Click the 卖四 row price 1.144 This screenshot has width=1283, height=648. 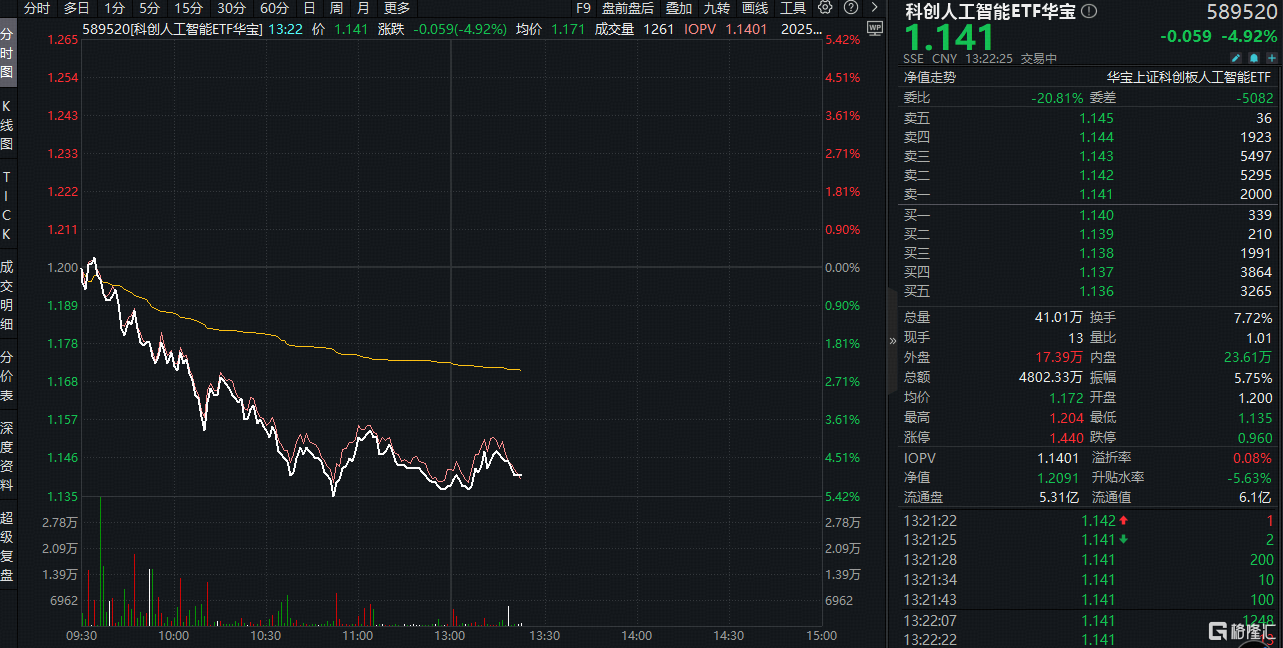pyautogui.click(x=1096, y=137)
